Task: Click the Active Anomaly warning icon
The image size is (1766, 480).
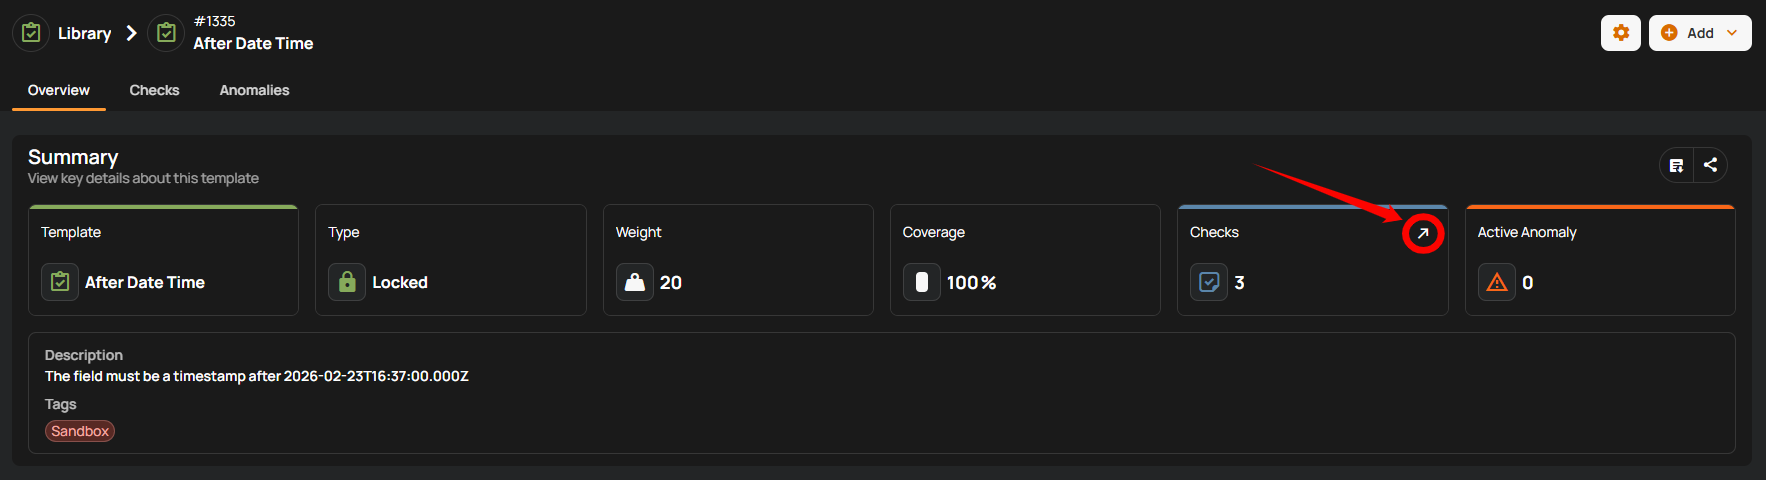Action: [x=1497, y=282]
